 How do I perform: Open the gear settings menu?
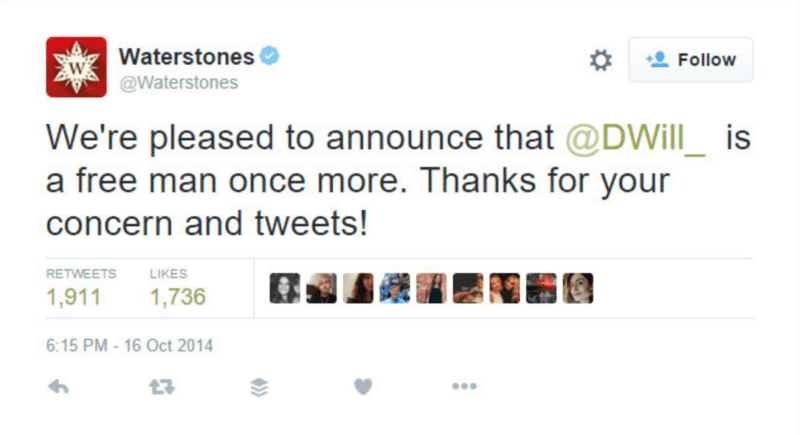600,60
